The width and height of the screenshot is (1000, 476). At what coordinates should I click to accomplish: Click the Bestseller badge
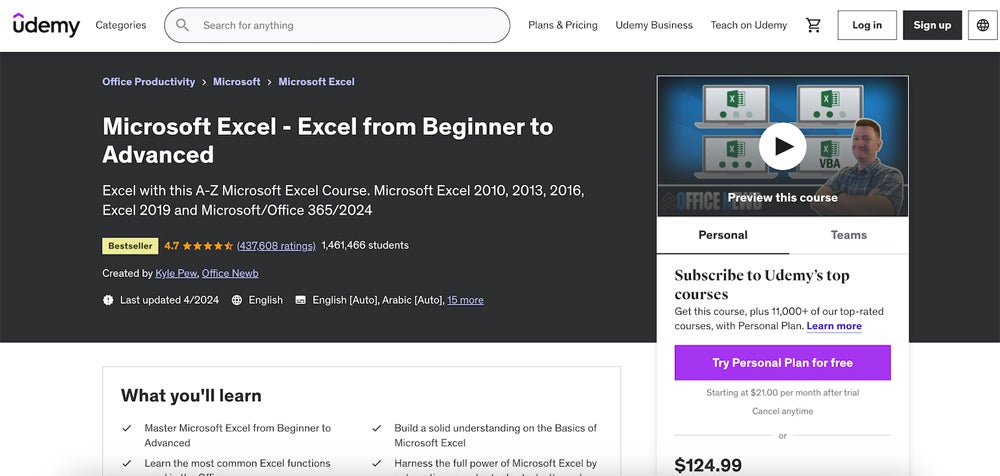pos(130,246)
